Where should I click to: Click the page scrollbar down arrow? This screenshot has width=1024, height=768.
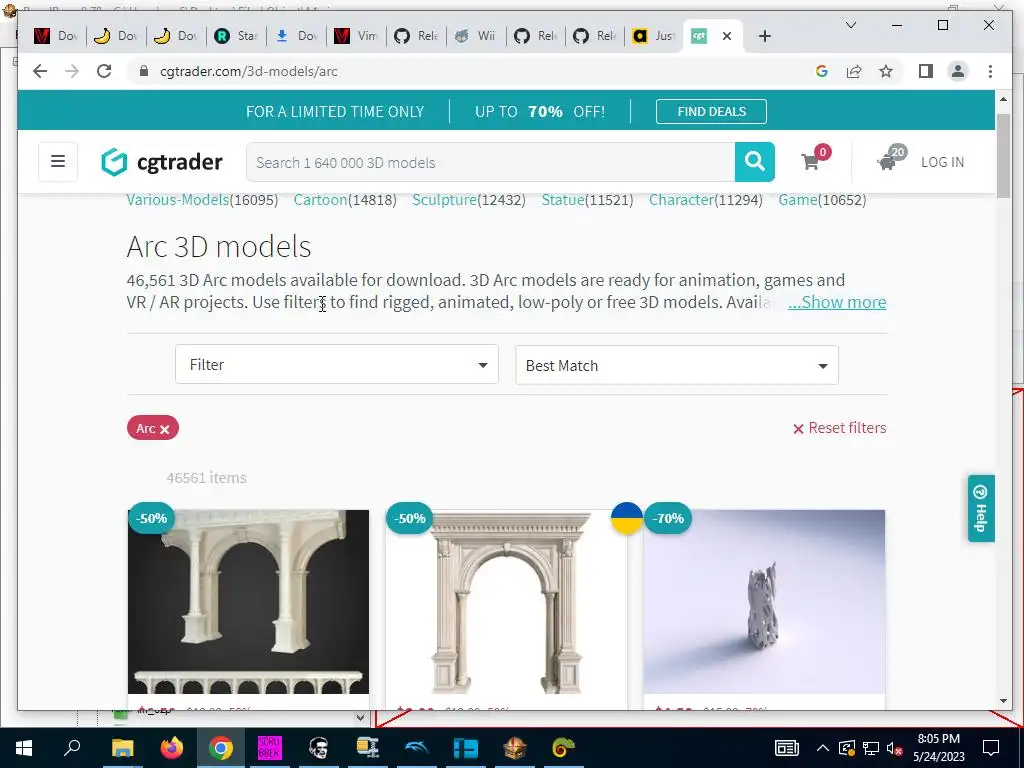point(1003,701)
